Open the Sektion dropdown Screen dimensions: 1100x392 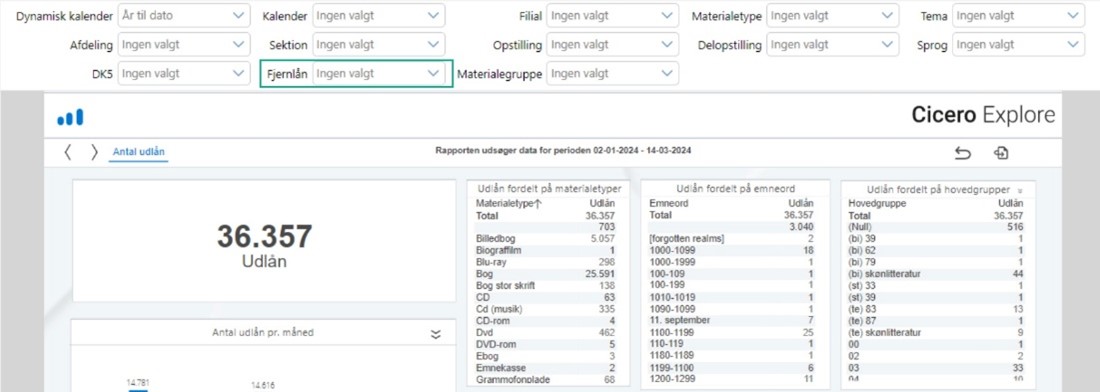coord(379,44)
